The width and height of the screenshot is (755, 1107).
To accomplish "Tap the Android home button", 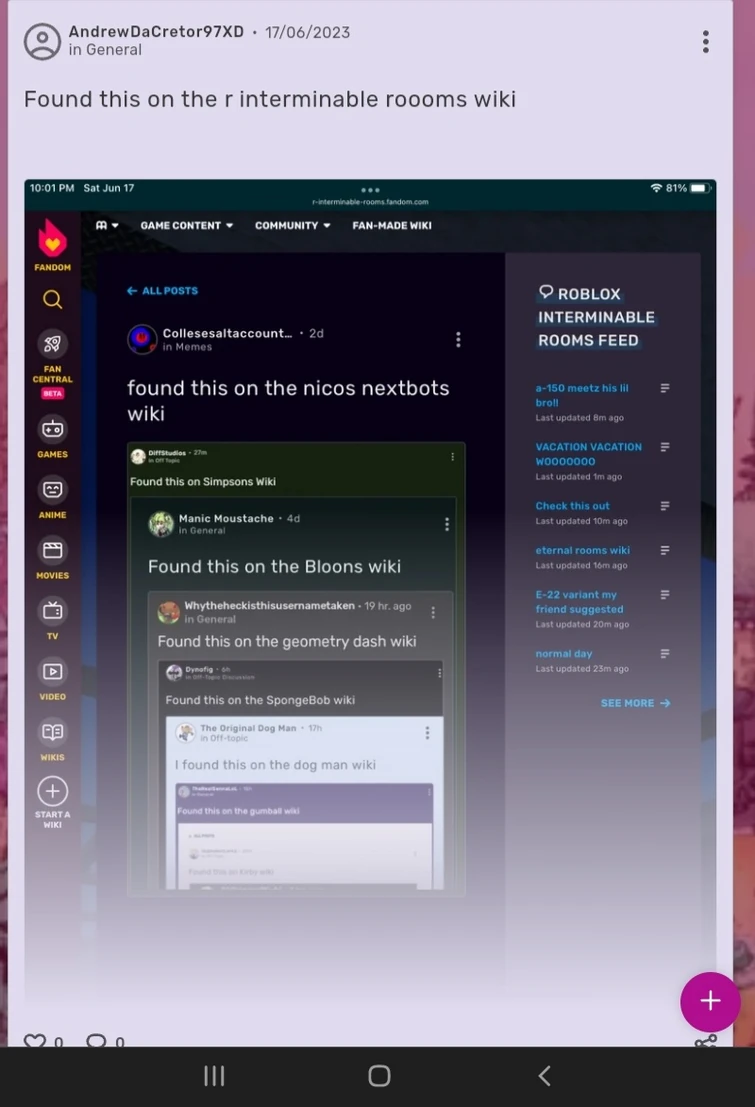I will 379,1075.
